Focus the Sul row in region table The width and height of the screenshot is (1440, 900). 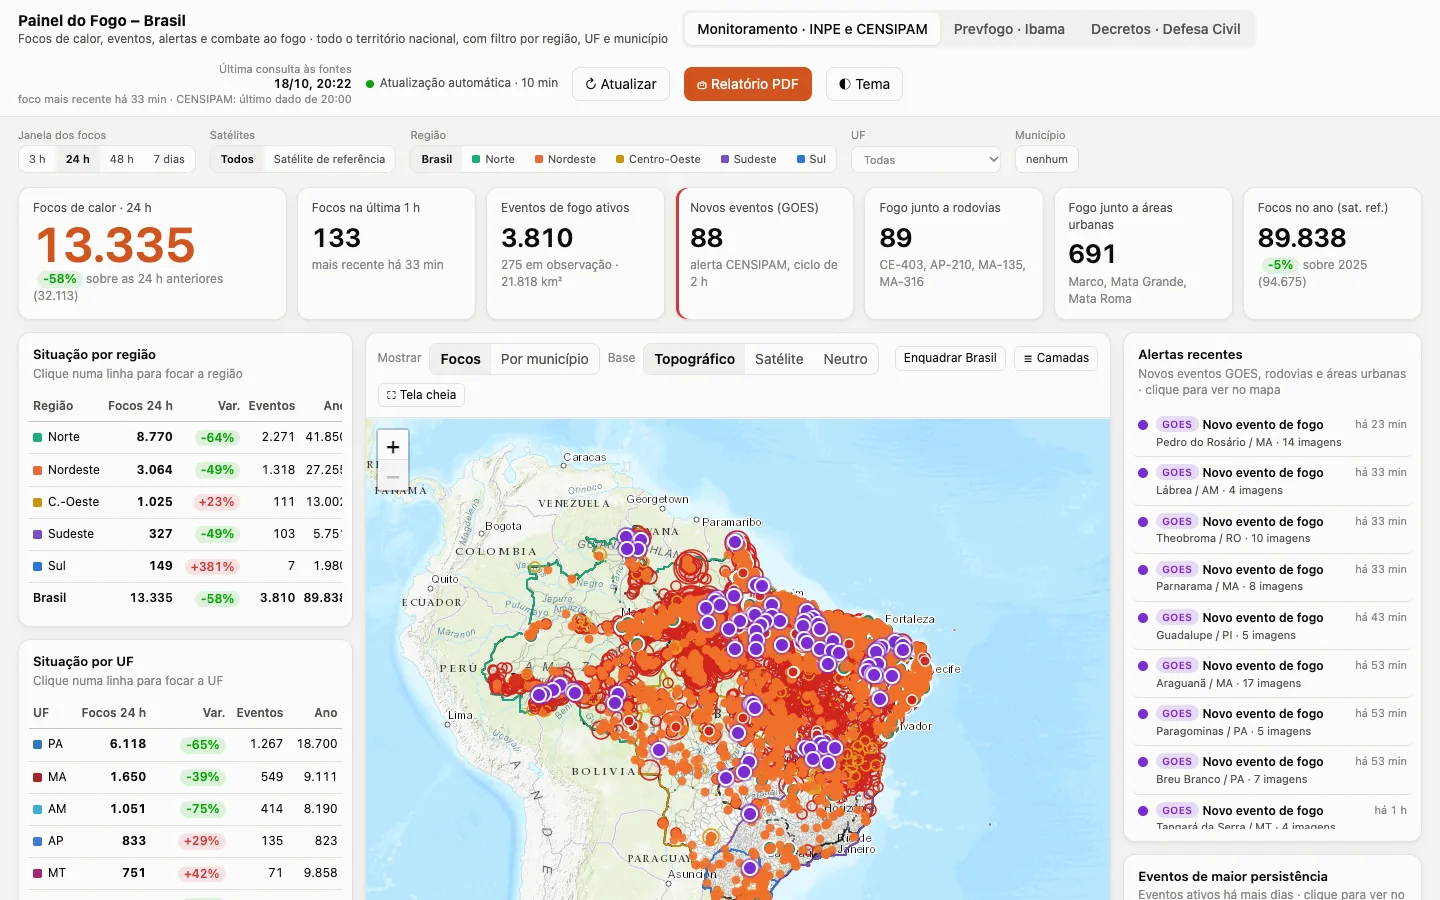pos(186,566)
